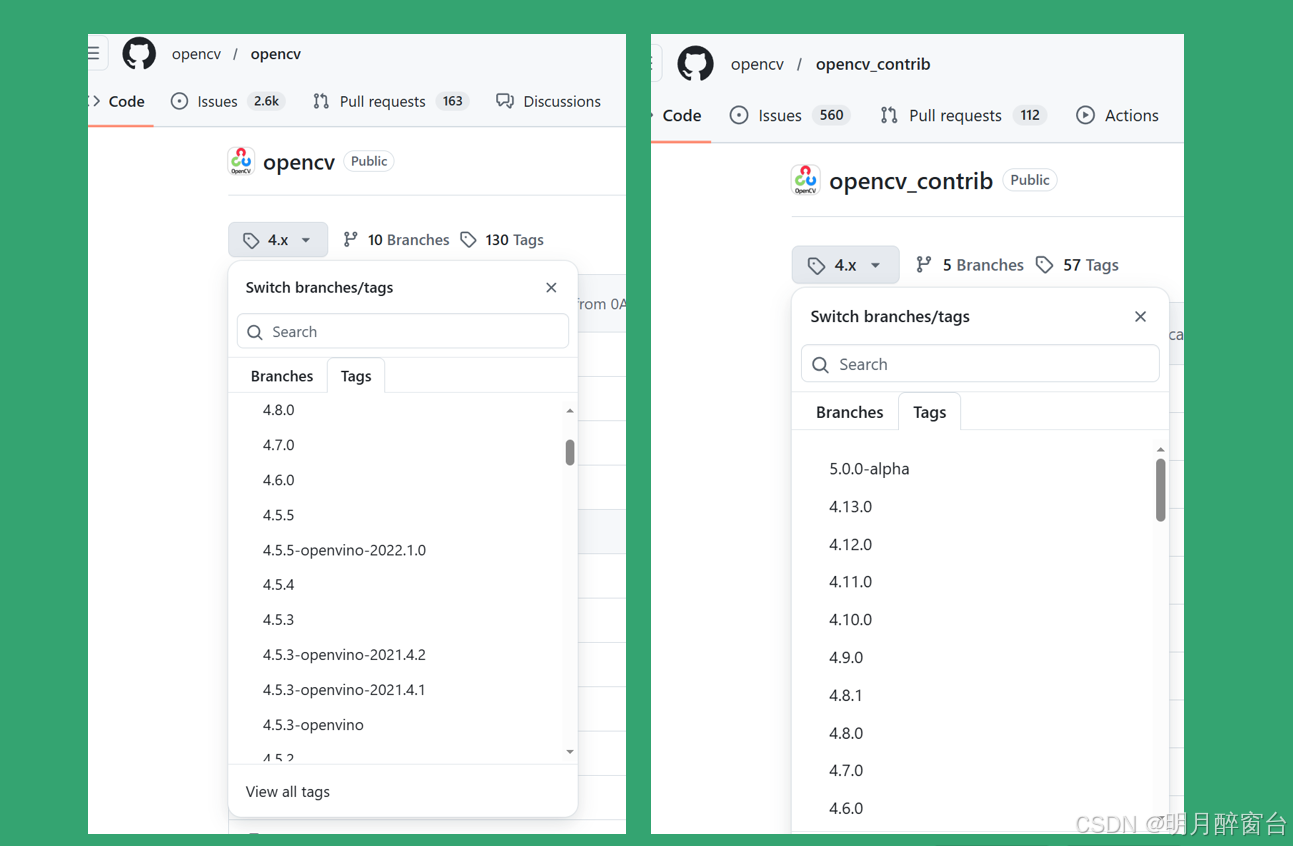This screenshot has width=1293, height=846.
Task: Select tag 4.5.3-openvino-2021.4.1
Action: click(x=344, y=690)
